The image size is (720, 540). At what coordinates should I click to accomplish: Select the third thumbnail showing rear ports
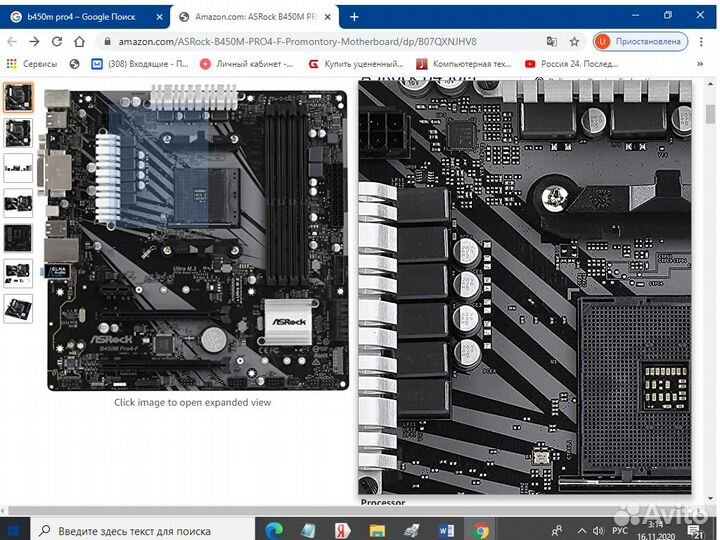pyautogui.click(x=18, y=168)
